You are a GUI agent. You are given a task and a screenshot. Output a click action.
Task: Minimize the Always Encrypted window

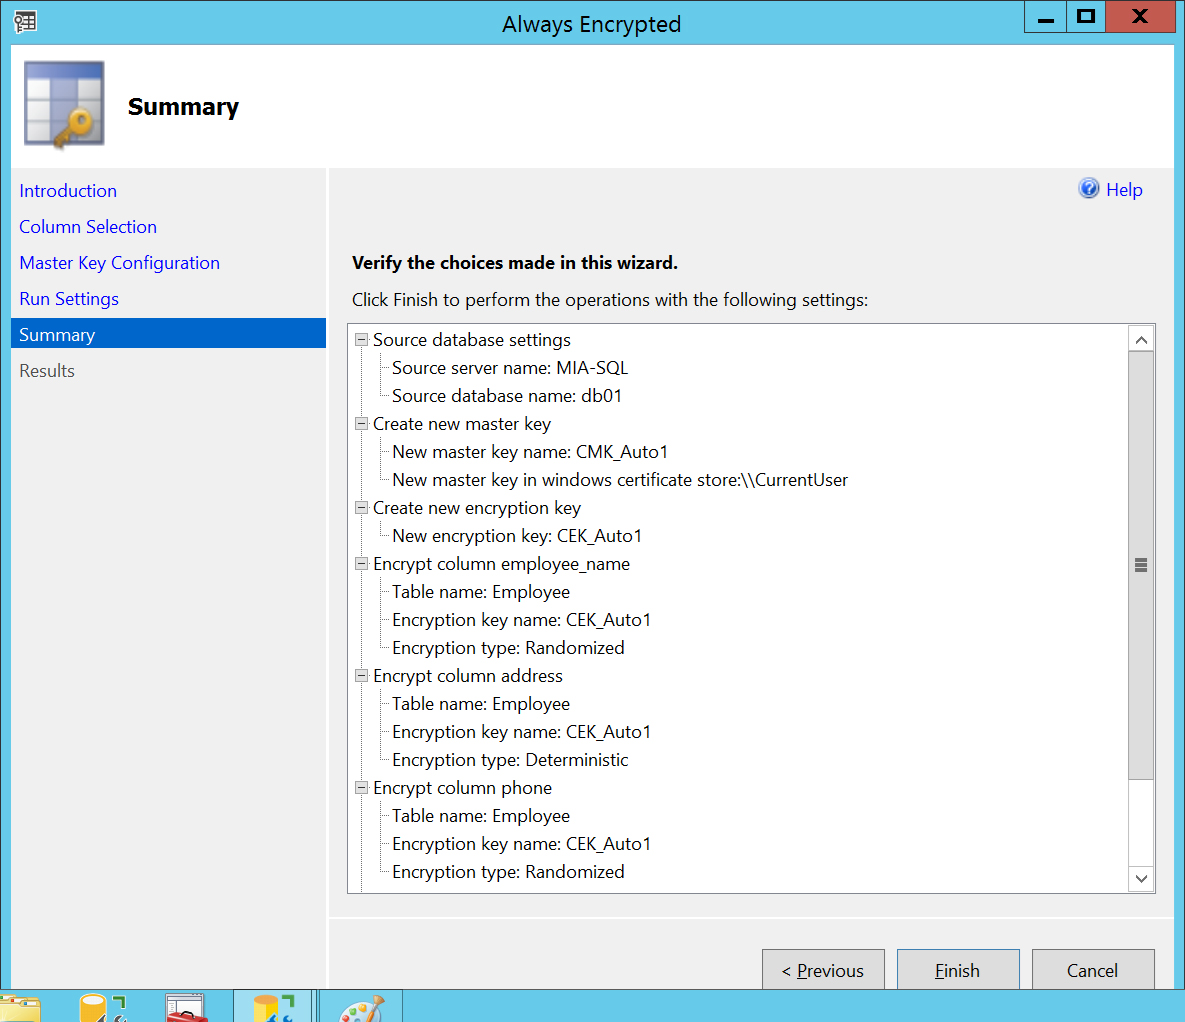coord(1045,17)
